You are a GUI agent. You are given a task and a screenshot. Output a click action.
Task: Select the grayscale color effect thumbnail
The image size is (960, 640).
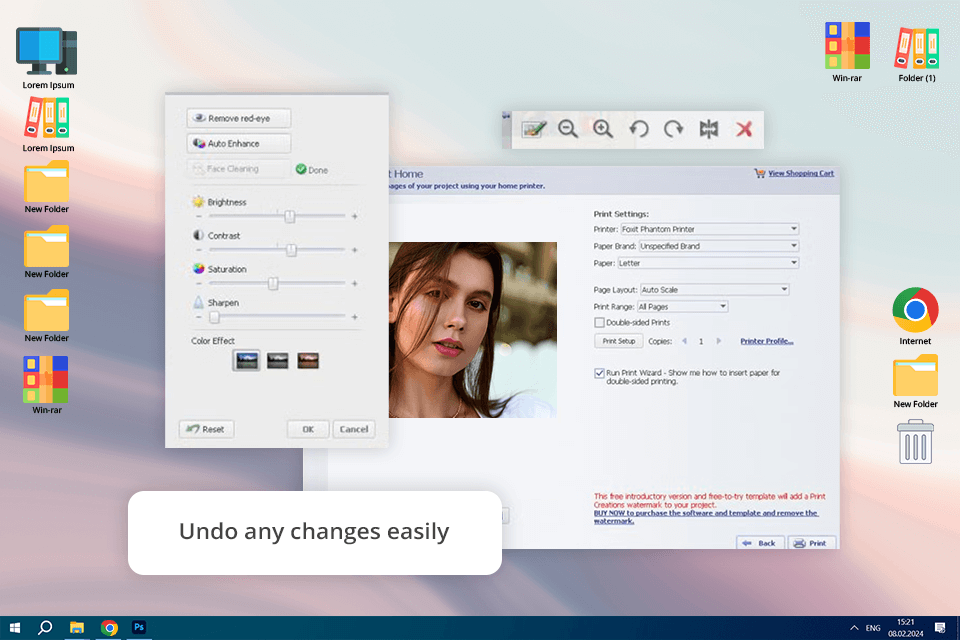tap(277, 361)
